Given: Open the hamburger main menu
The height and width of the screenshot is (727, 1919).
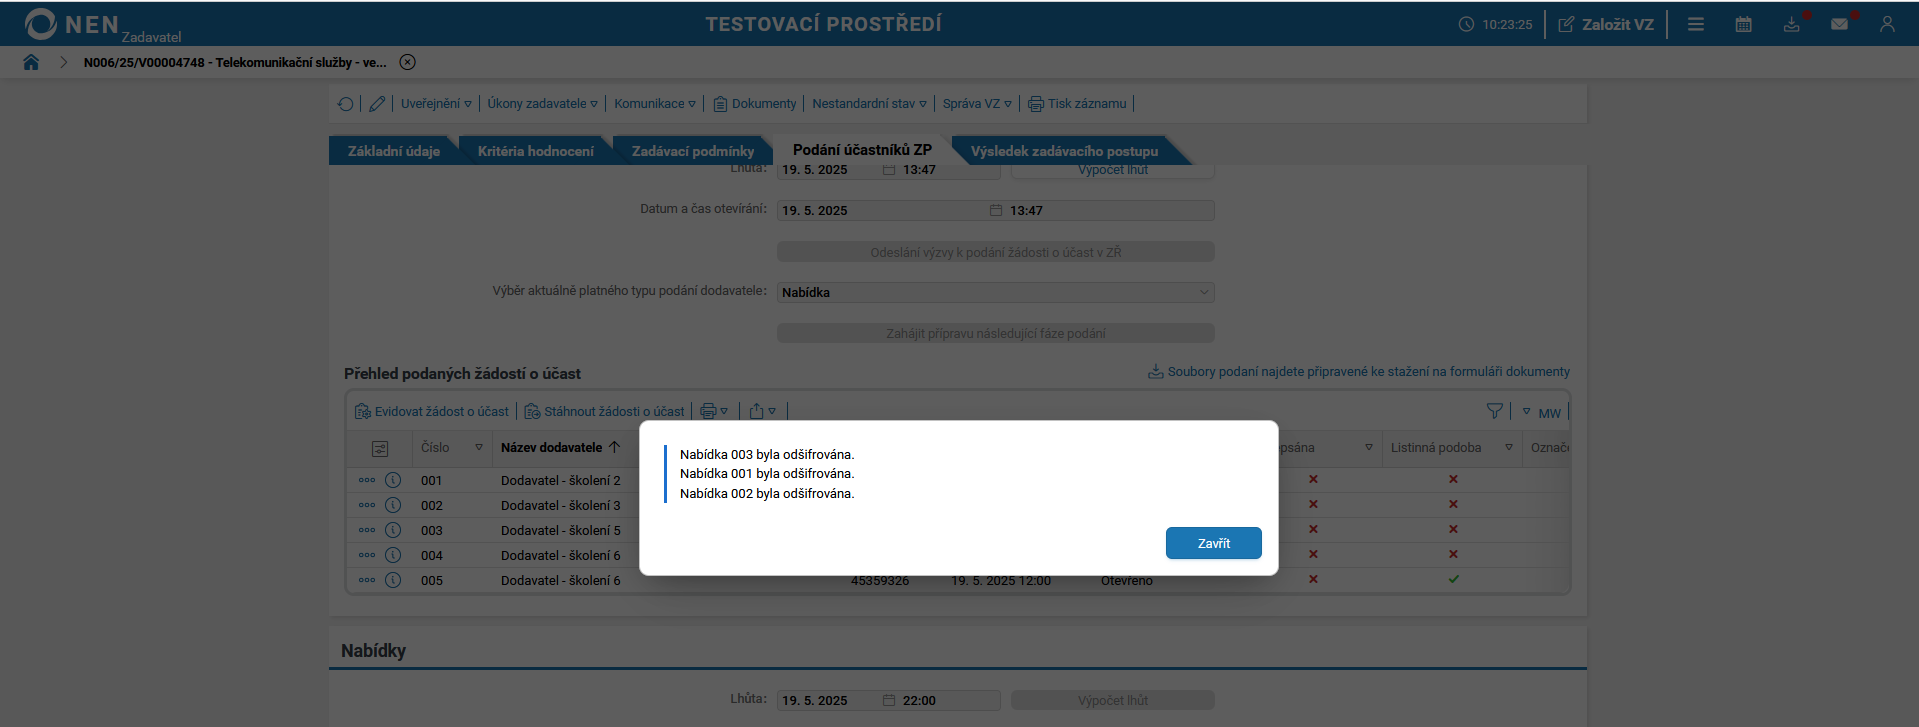Looking at the screenshot, I should [x=1696, y=24].
